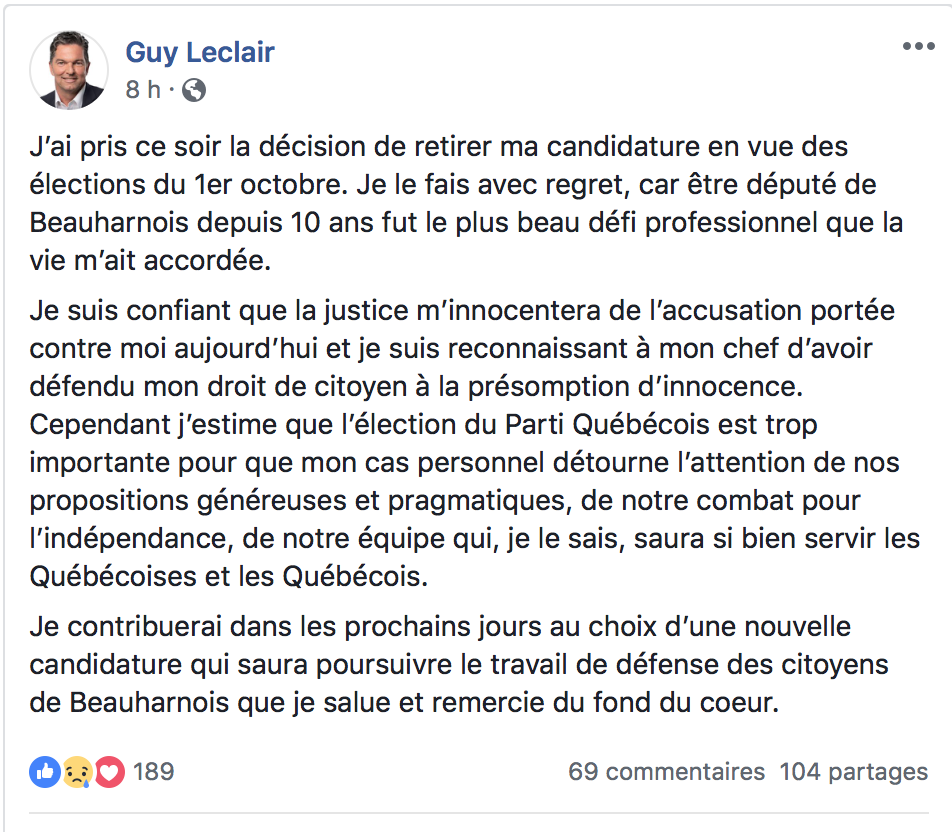Open the Guy Leclair profile name link
The width and height of the screenshot is (952, 832).
click(x=200, y=52)
